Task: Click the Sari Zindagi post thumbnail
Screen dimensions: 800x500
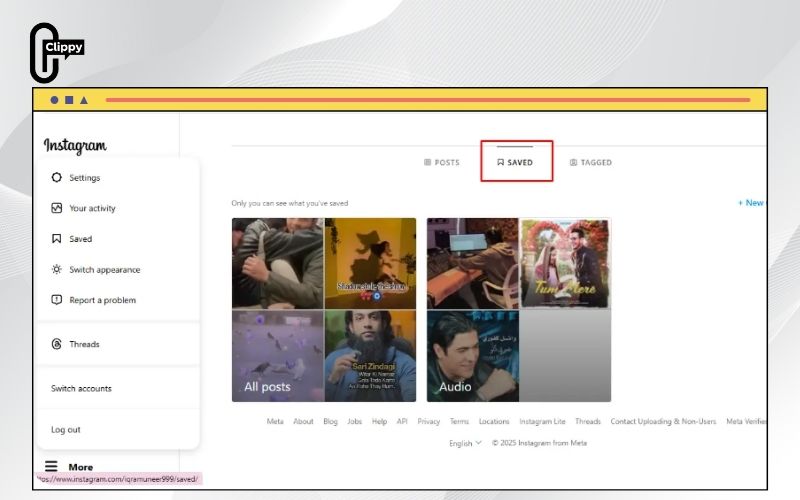Action: point(370,356)
